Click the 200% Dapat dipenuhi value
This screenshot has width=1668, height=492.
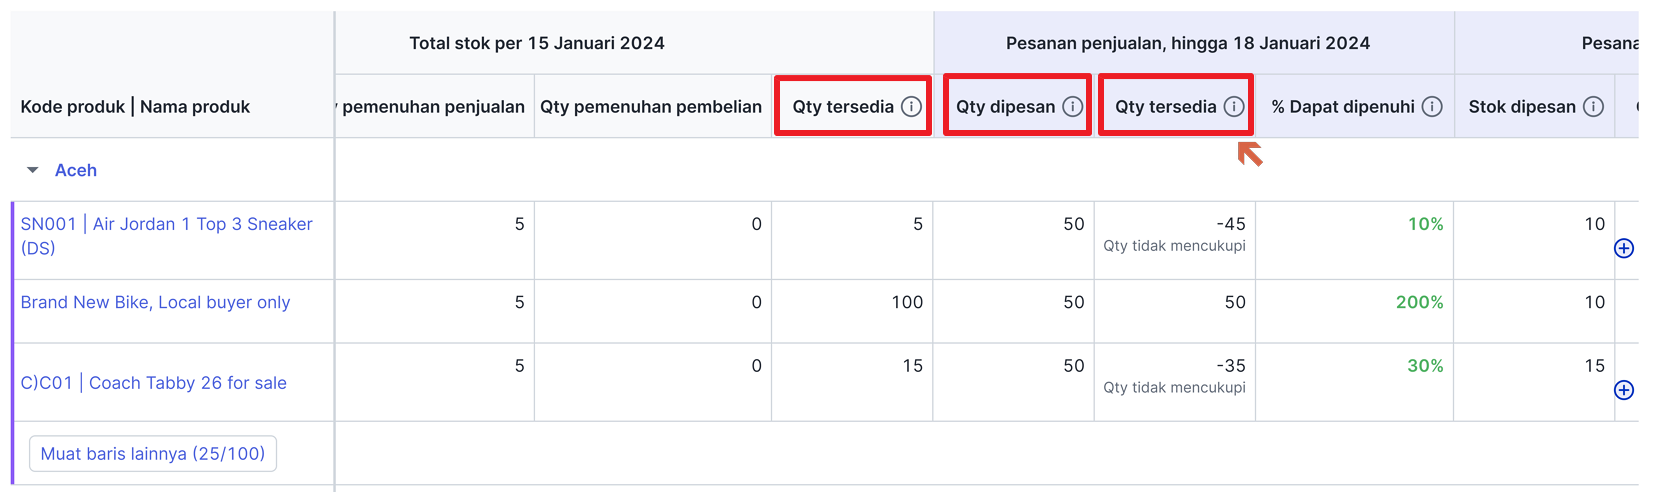click(1420, 302)
